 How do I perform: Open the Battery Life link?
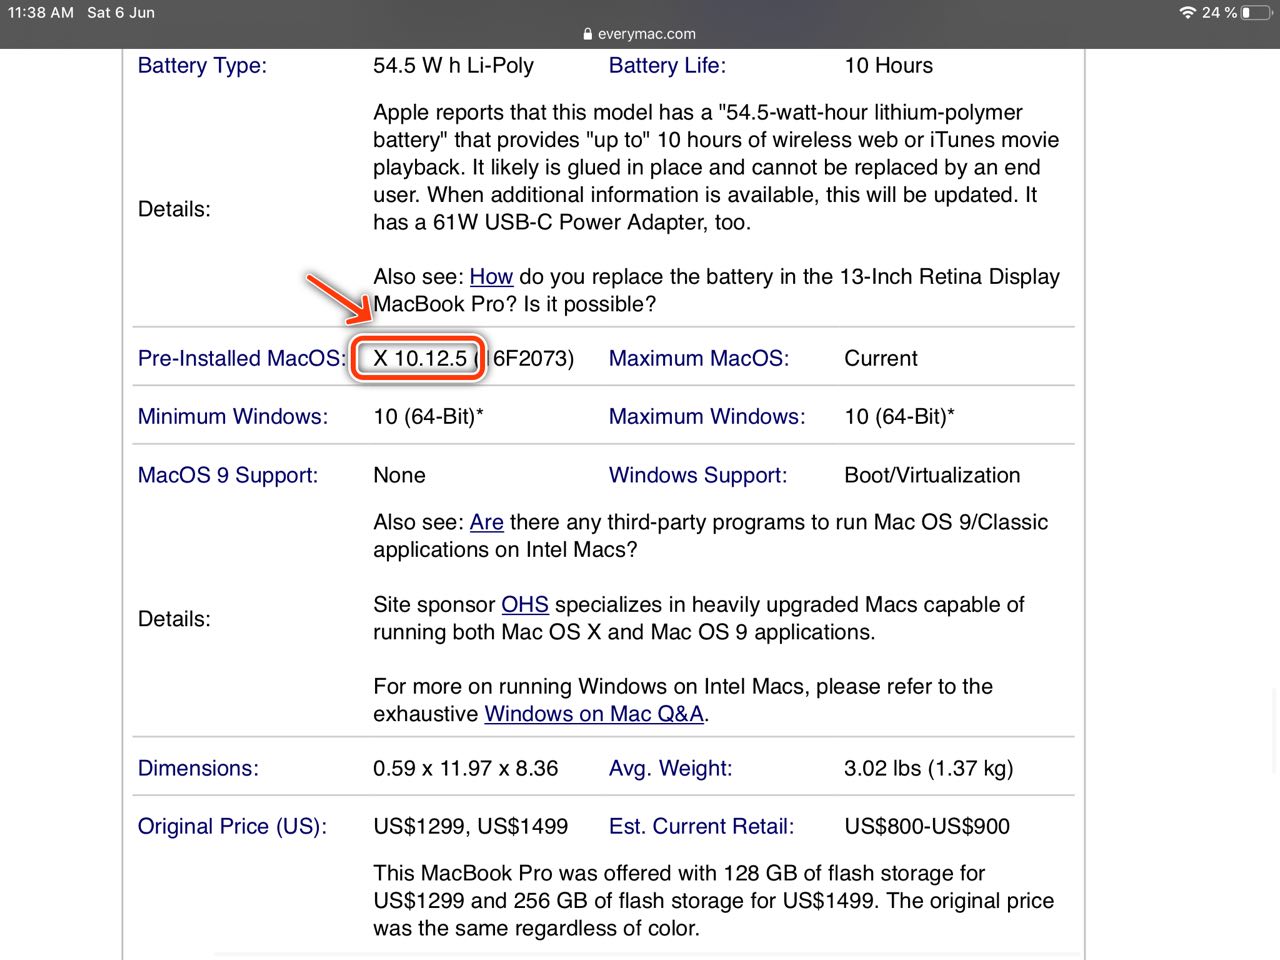[x=667, y=66]
